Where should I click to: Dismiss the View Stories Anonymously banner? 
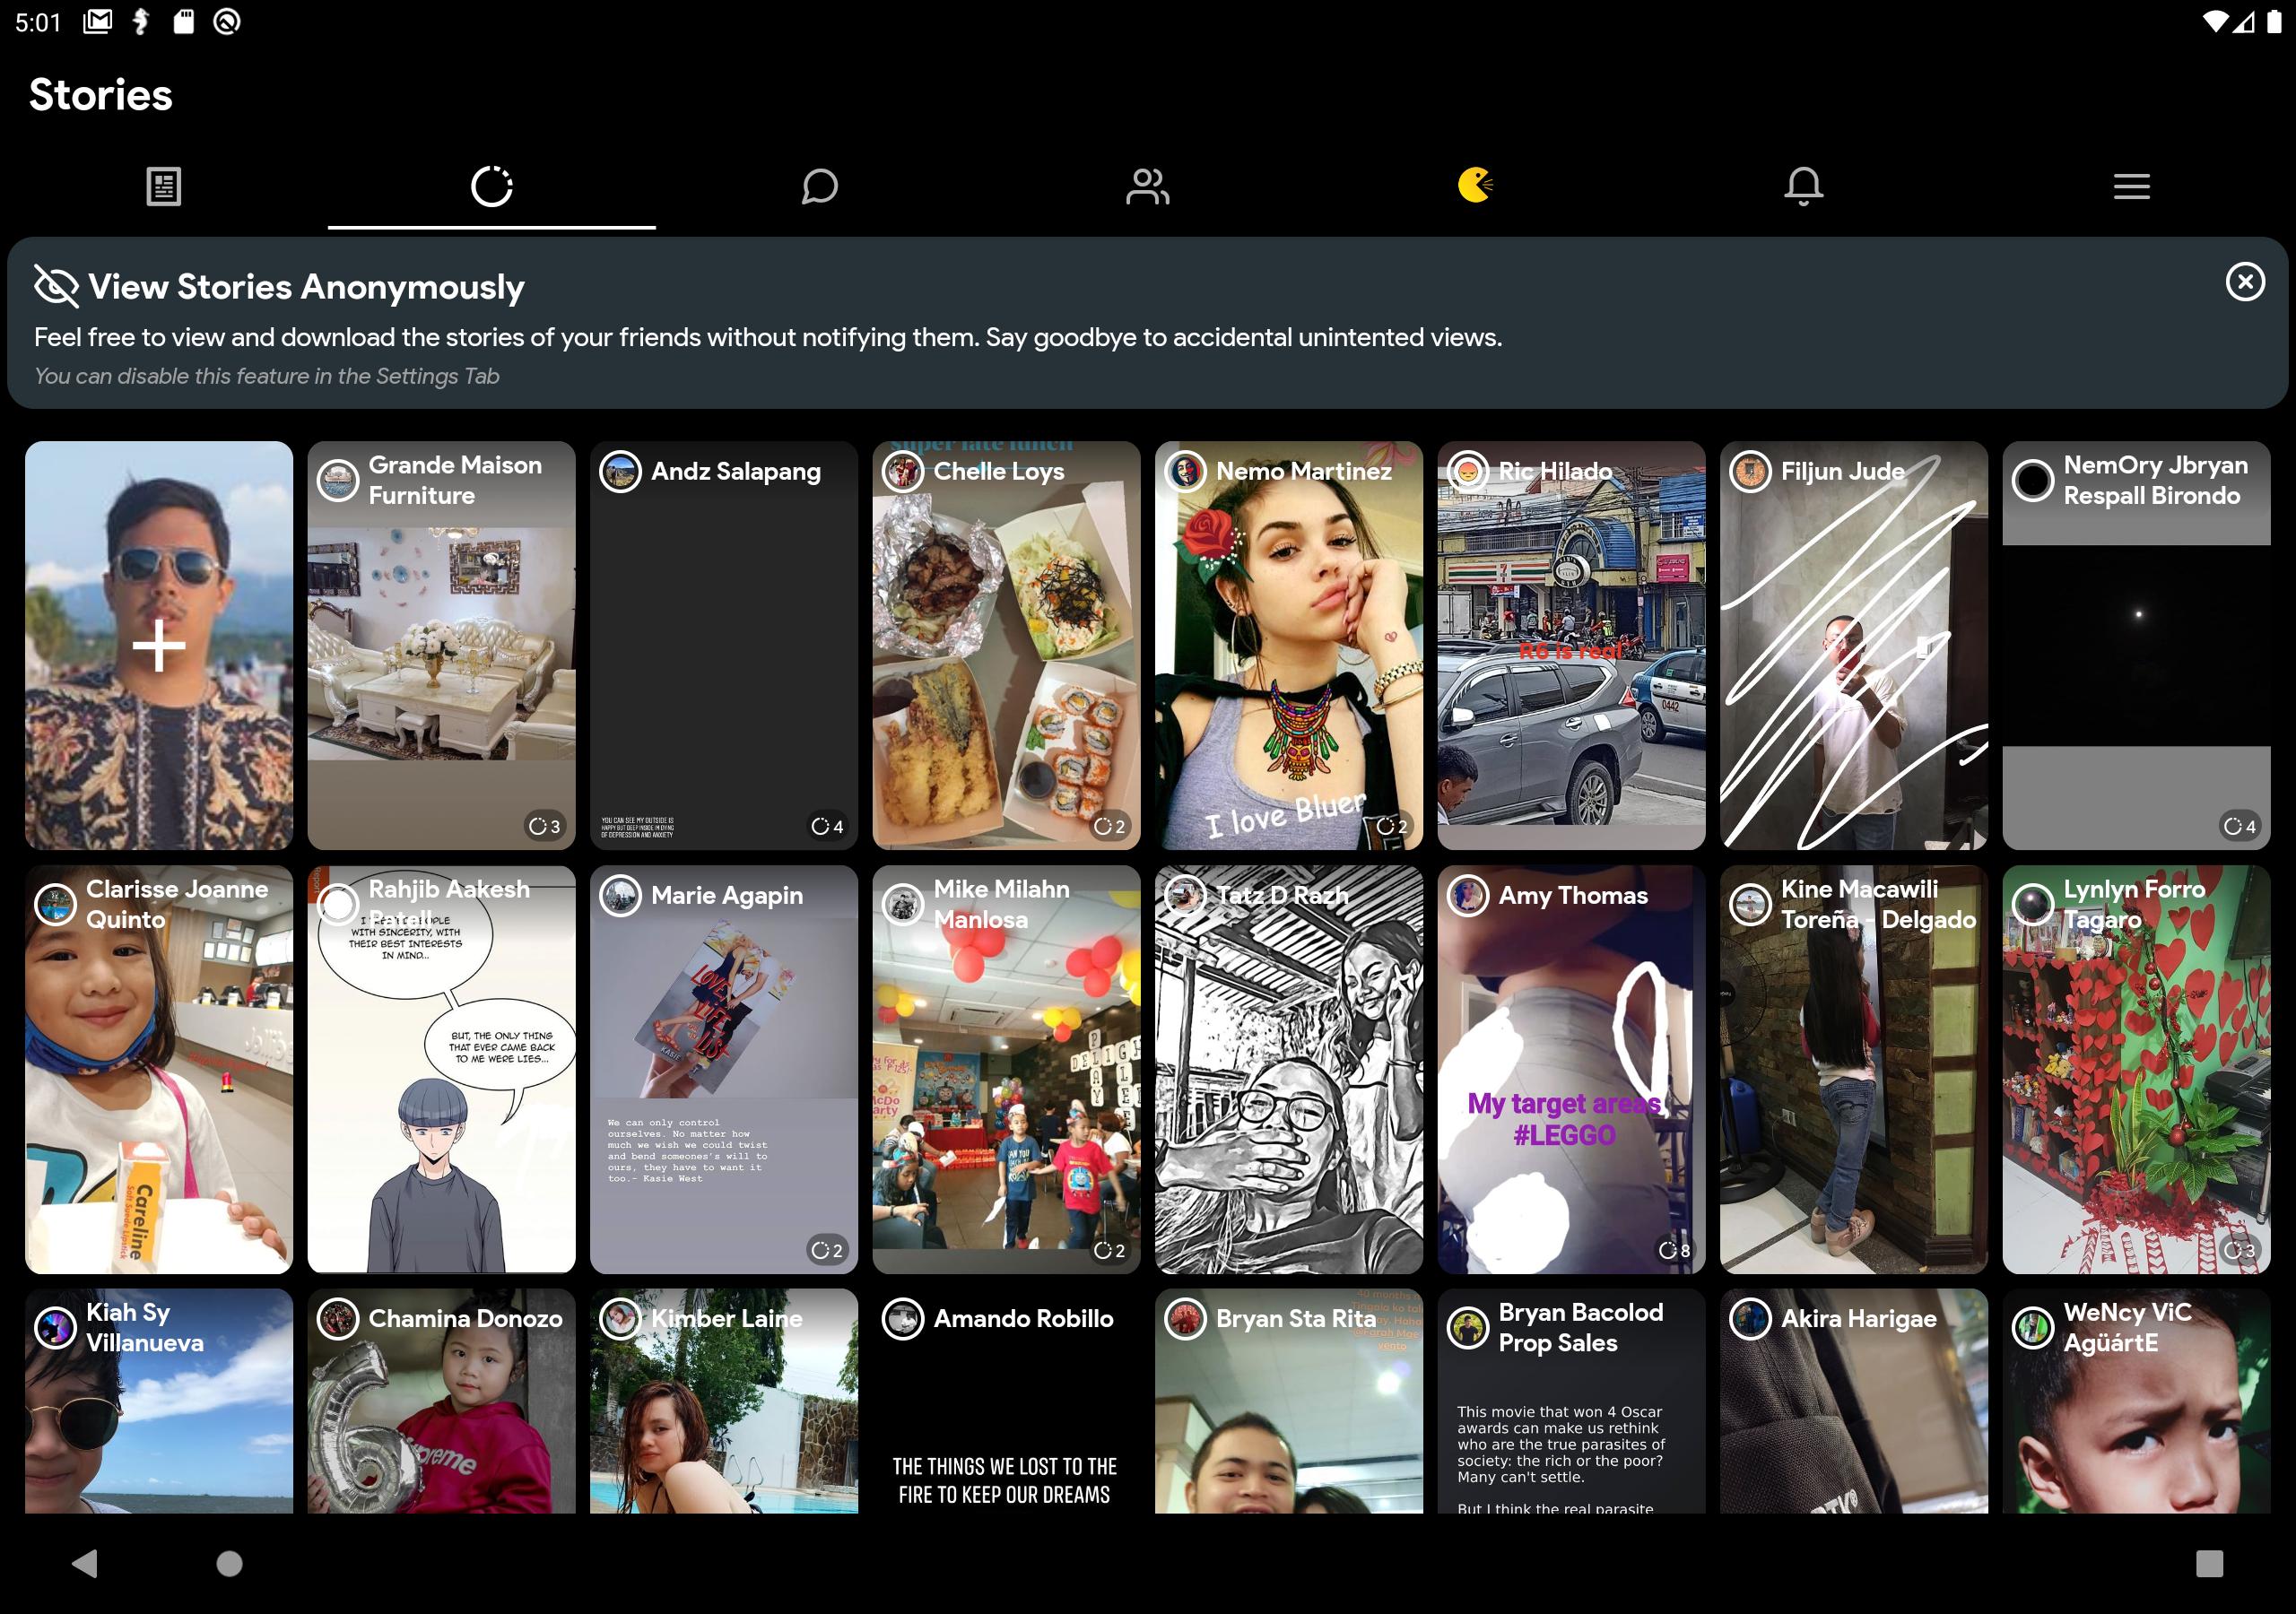tap(2245, 282)
